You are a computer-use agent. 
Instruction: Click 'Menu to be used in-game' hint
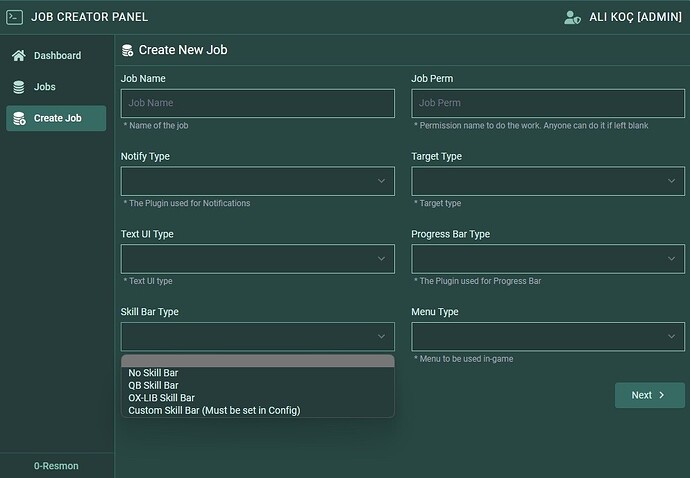[x=464, y=359]
